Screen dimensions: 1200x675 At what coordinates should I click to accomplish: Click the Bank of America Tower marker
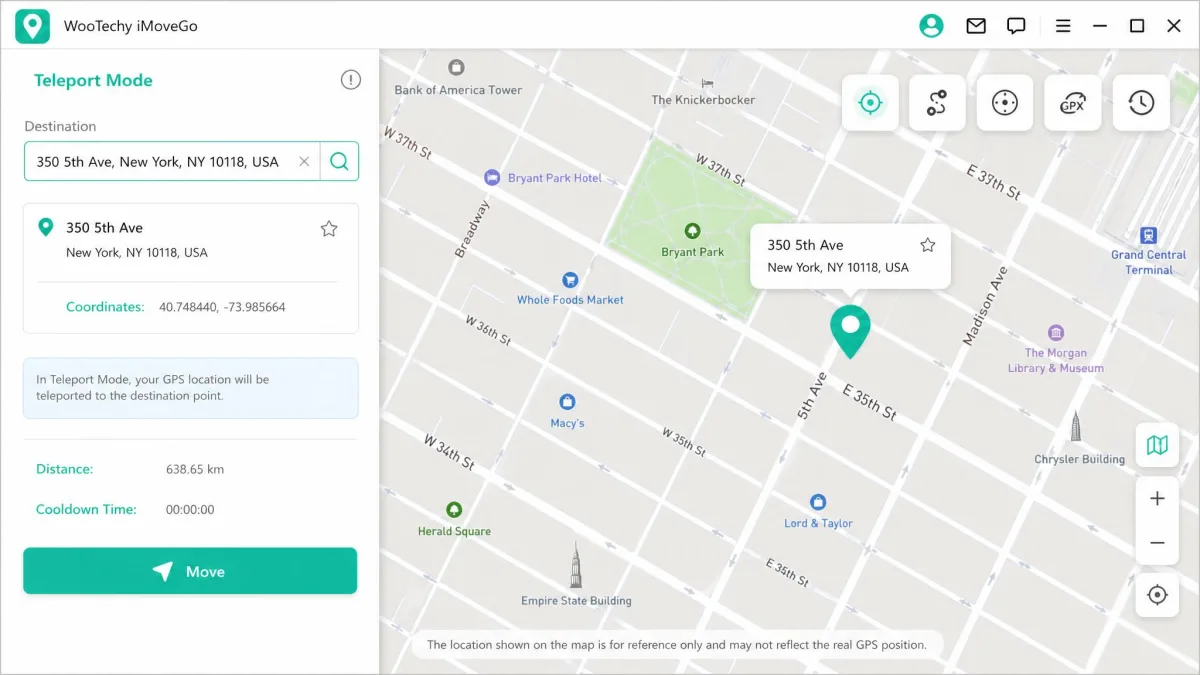(x=457, y=68)
